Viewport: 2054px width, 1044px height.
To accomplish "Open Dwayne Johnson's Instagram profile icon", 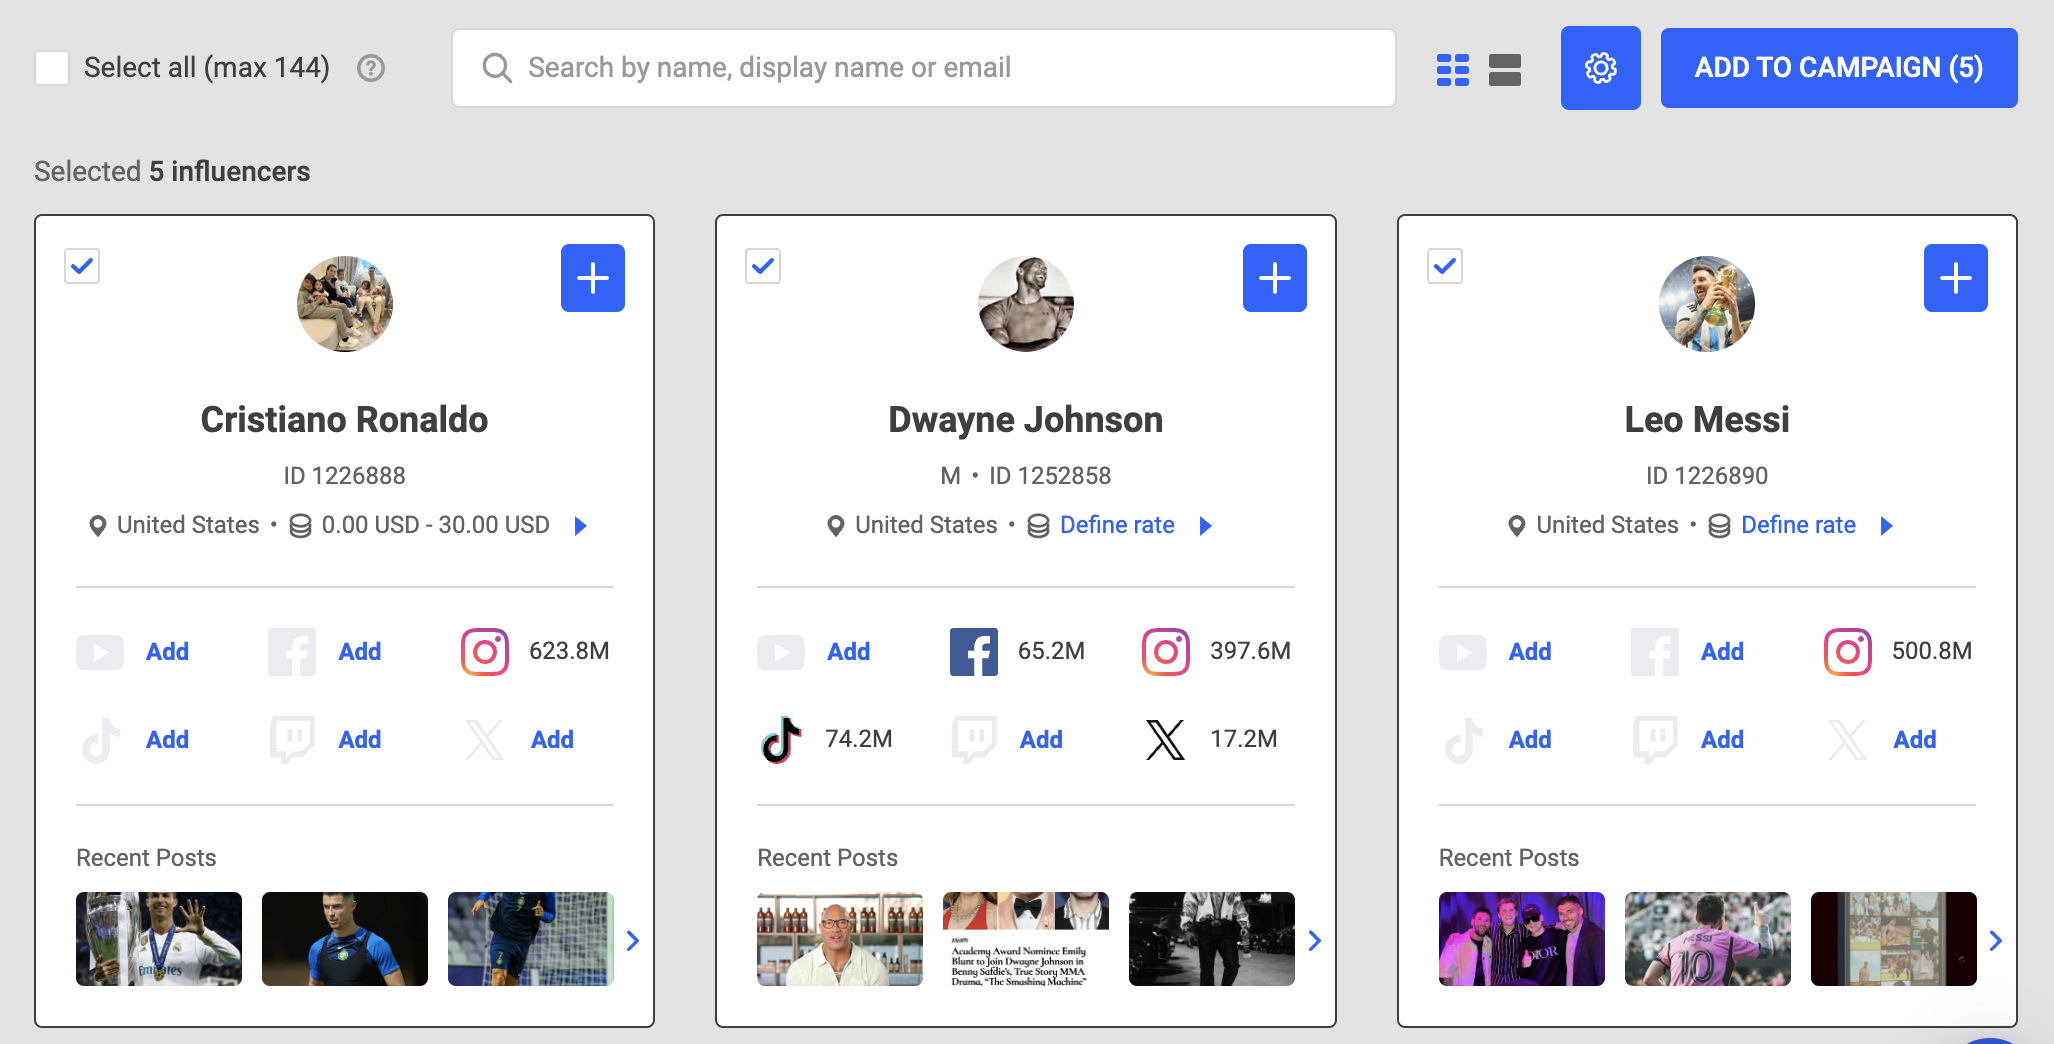I will (1165, 652).
